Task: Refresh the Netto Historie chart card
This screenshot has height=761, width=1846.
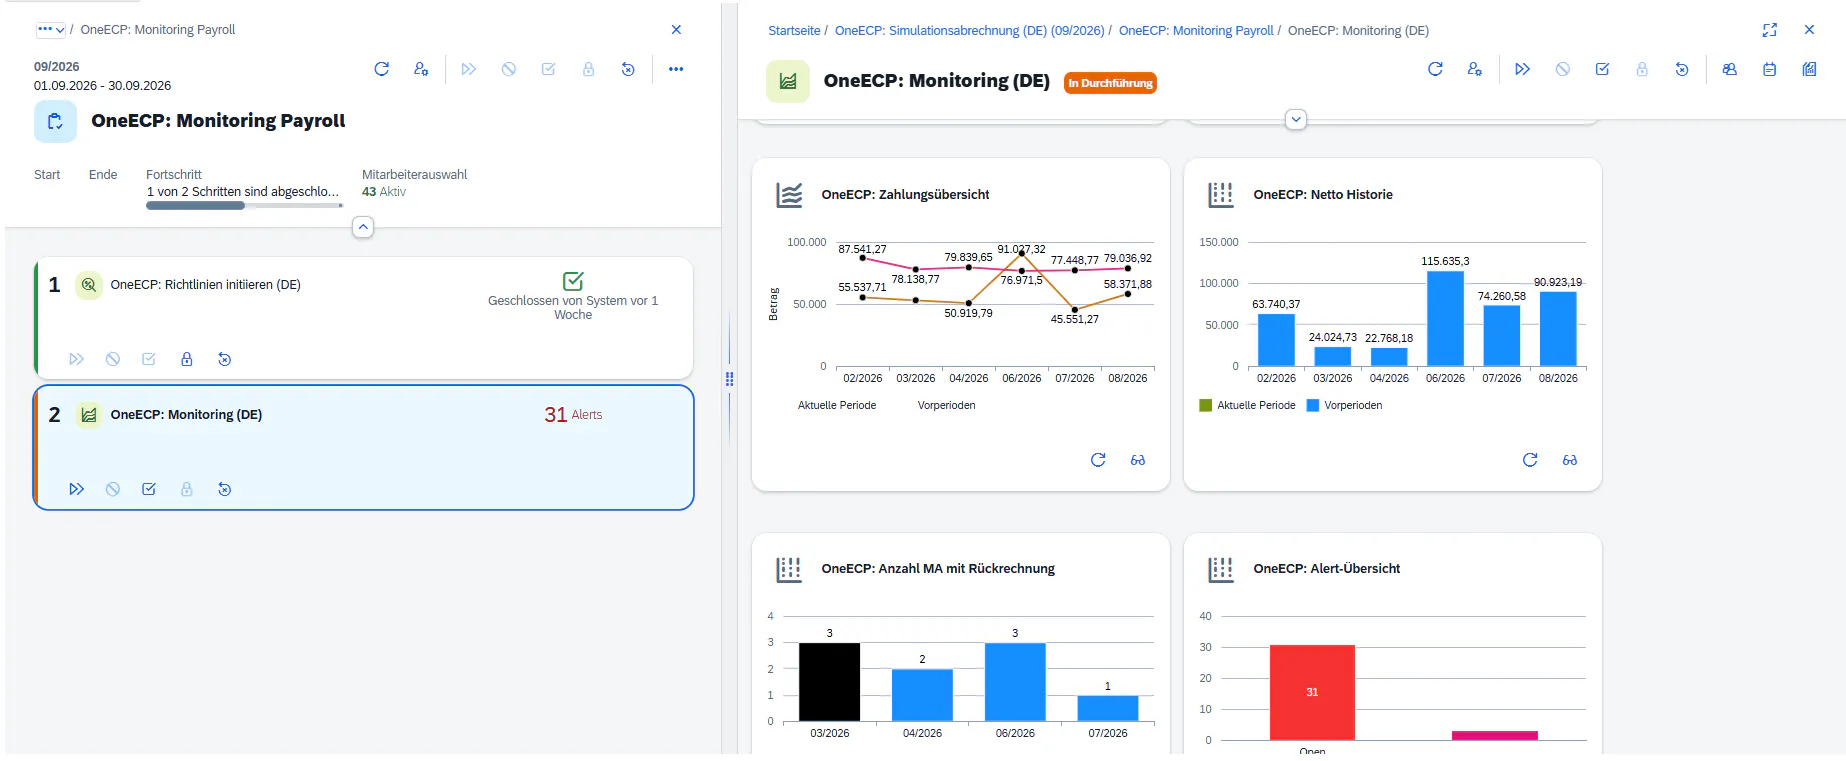Action: point(1530,460)
